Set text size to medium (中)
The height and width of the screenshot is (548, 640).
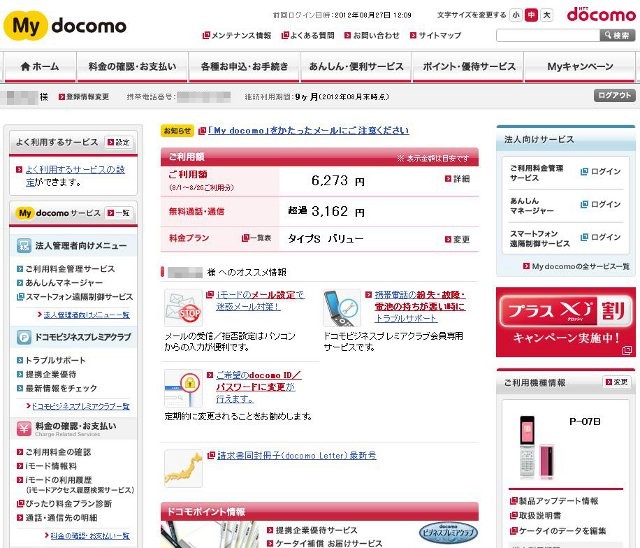531,16
